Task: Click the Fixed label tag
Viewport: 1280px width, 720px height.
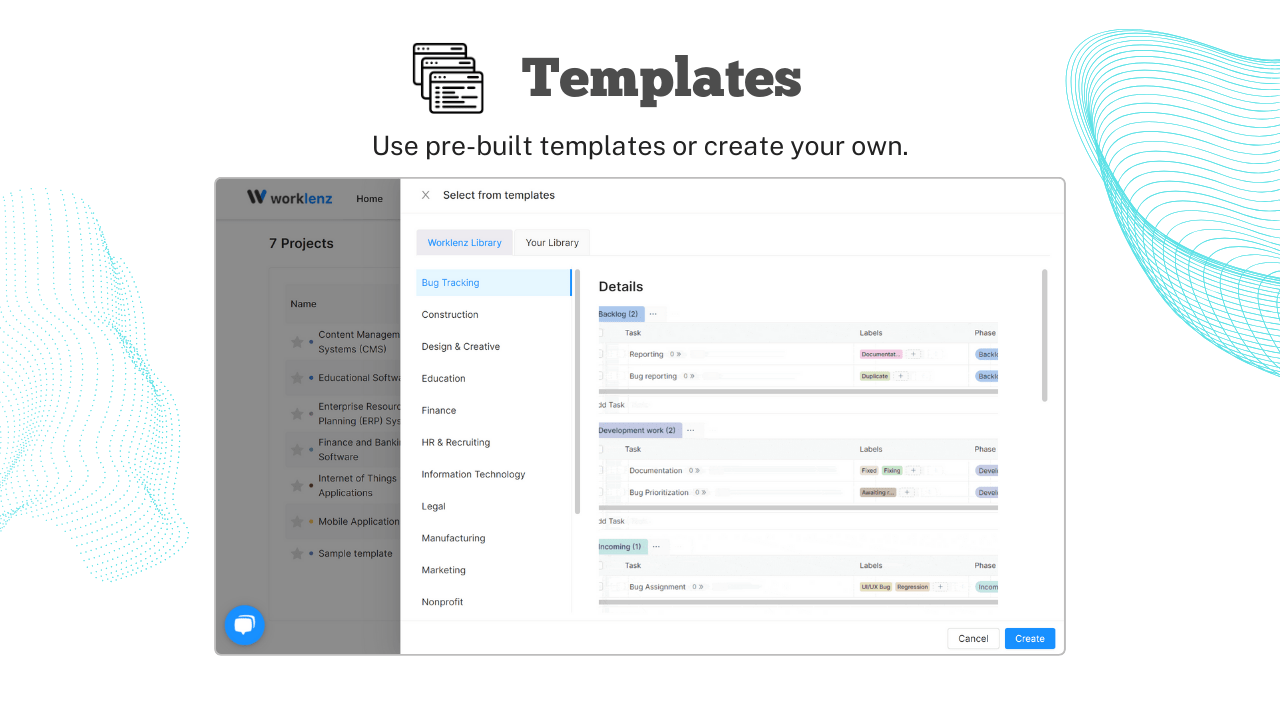Action: pyautogui.click(x=869, y=470)
